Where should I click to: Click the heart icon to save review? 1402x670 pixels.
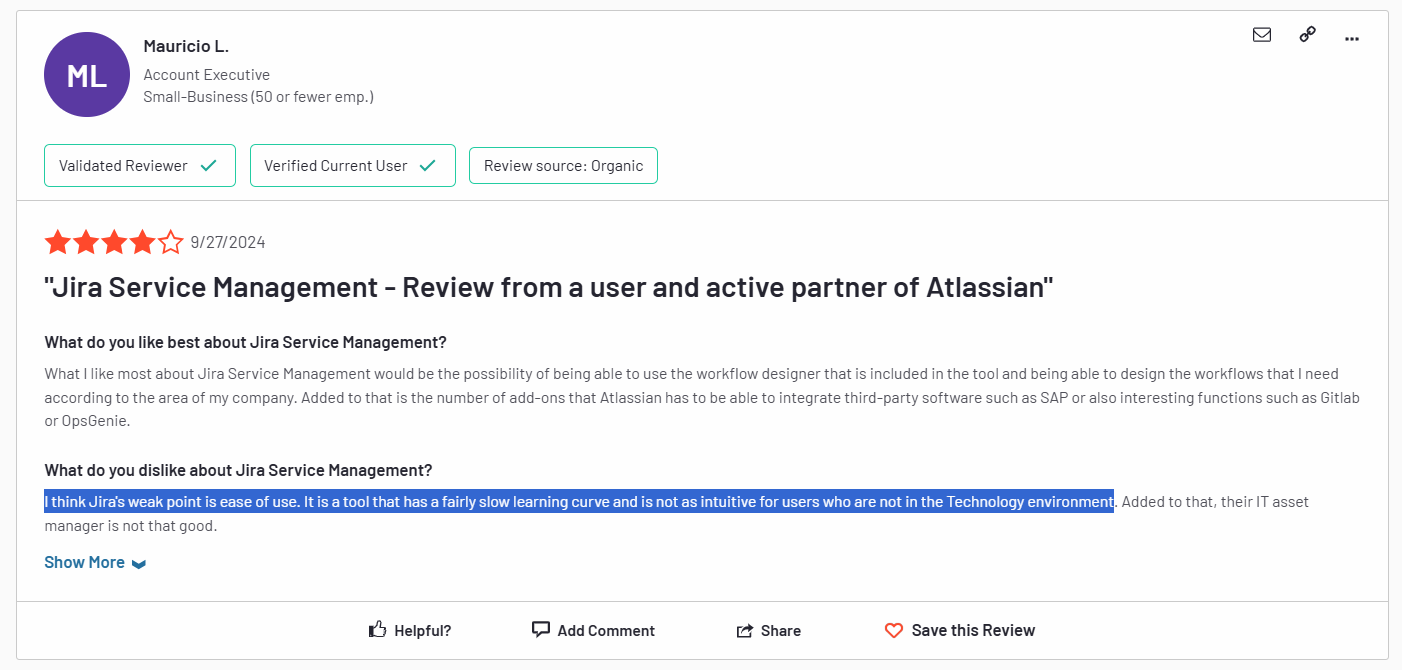[894, 631]
